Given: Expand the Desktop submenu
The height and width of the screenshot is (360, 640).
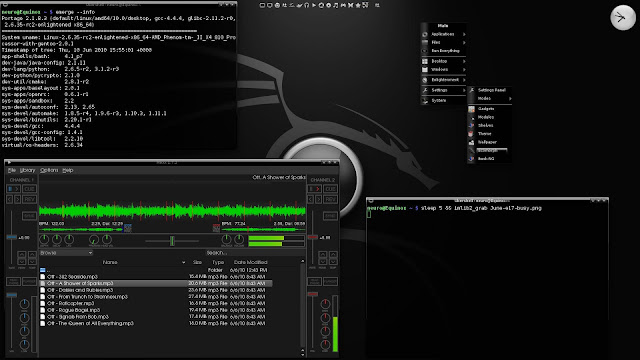Looking at the screenshot, I should (x=444, y=61).
